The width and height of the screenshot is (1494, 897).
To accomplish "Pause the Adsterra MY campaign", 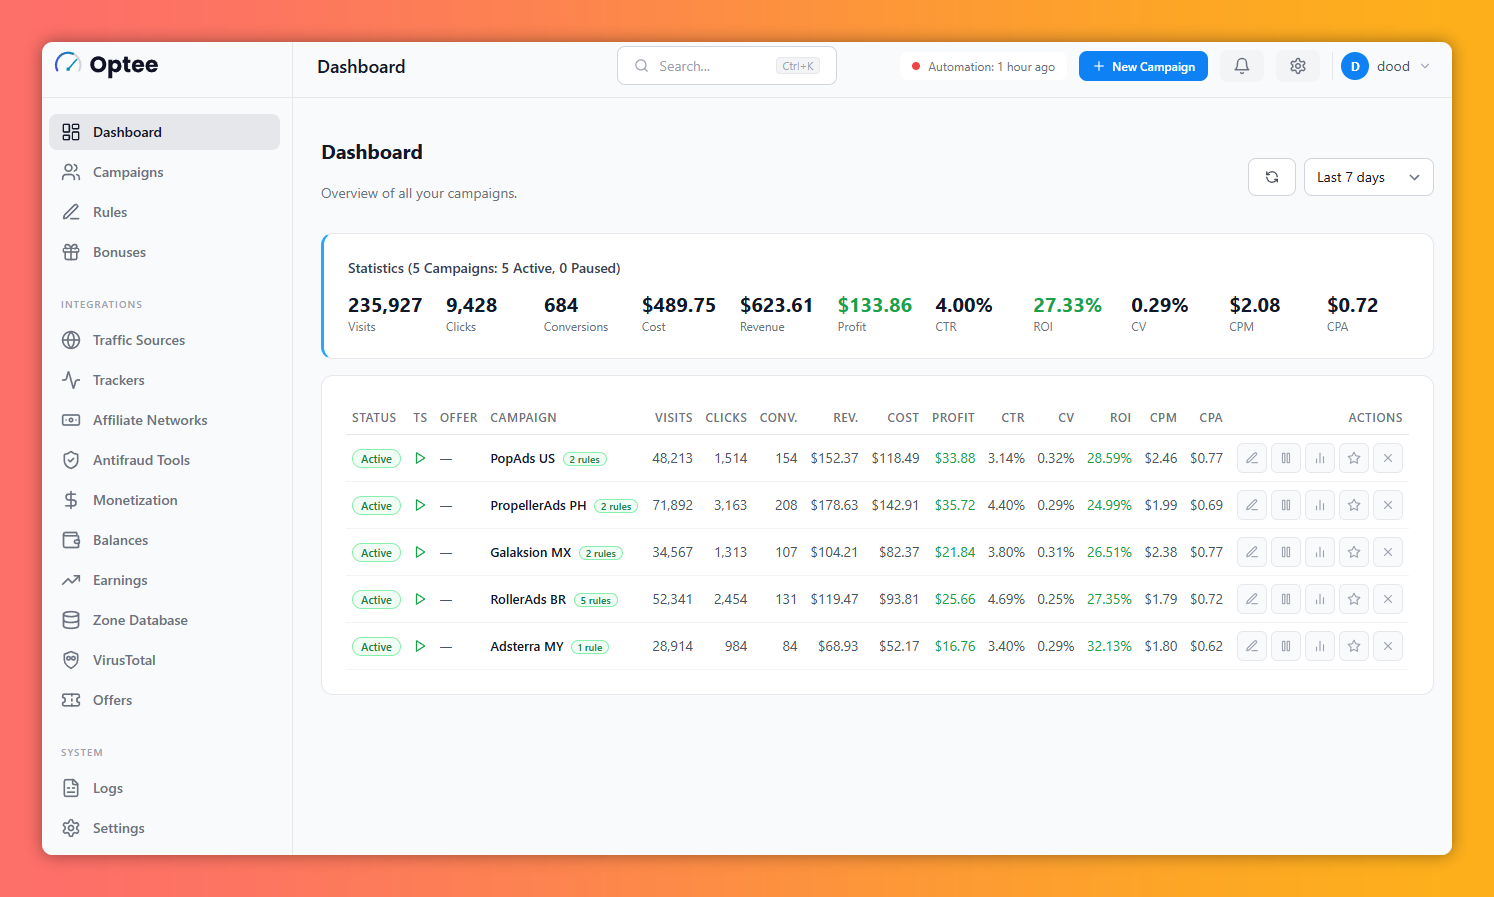I will point(1286,646).
